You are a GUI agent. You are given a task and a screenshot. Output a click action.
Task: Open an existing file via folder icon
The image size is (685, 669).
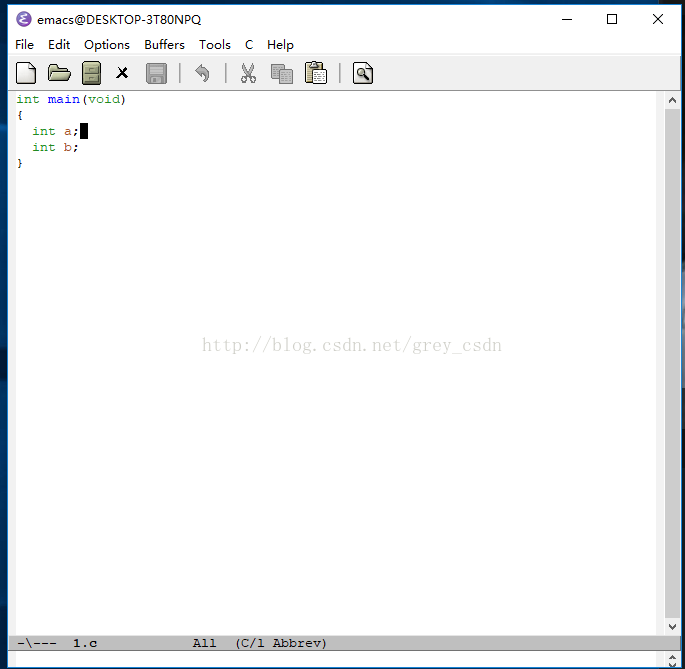click(59, 73)
